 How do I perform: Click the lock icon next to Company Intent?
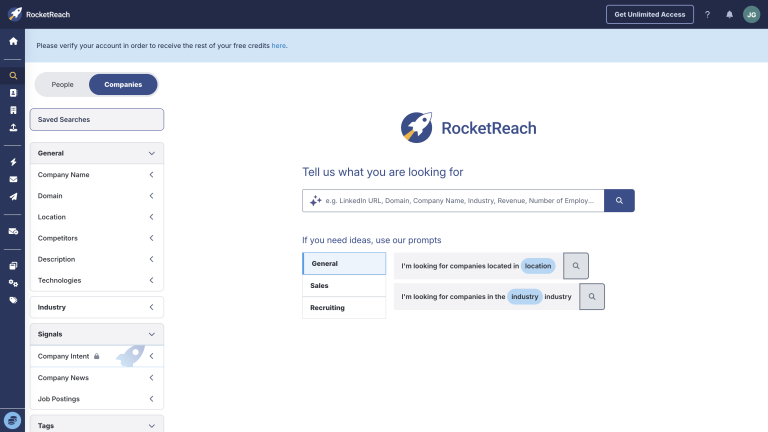pos(96,356)
